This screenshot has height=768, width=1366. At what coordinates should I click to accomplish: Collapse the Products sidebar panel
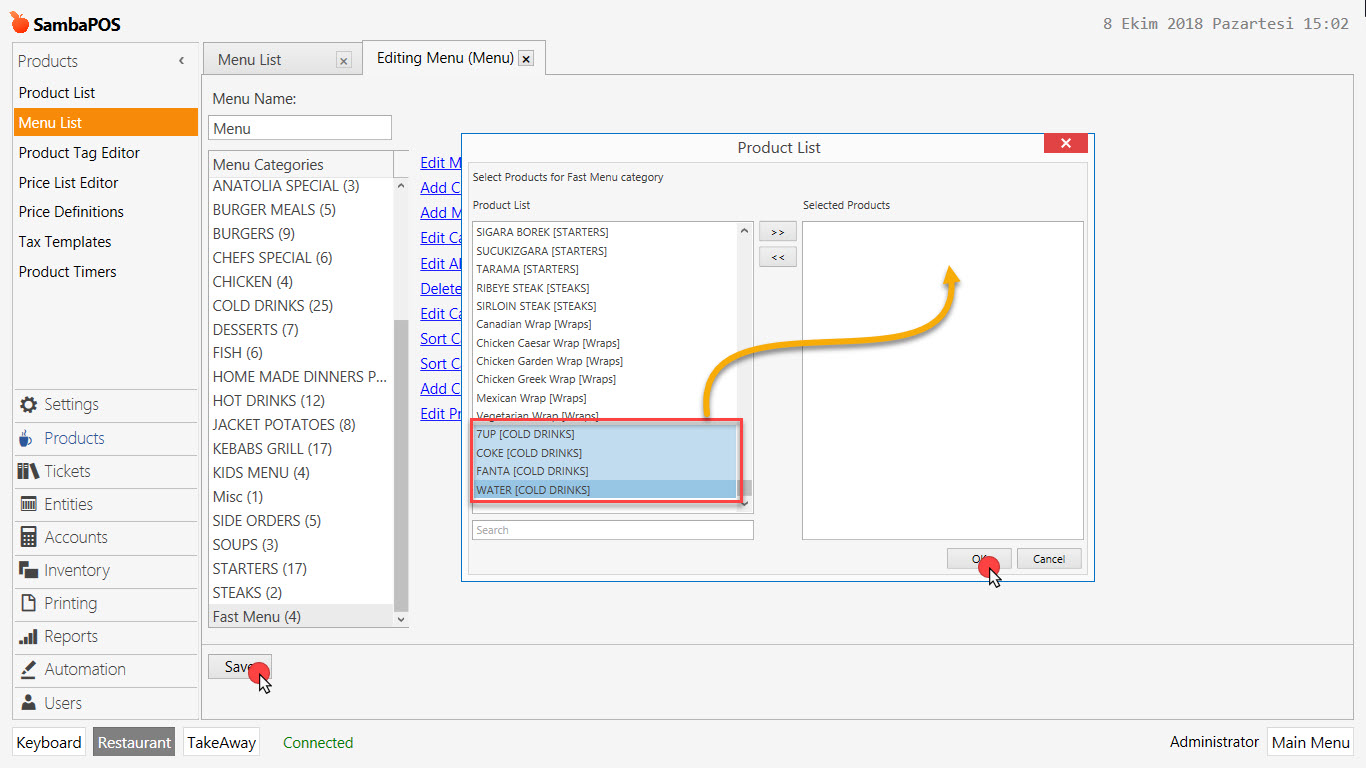[181, 60]
